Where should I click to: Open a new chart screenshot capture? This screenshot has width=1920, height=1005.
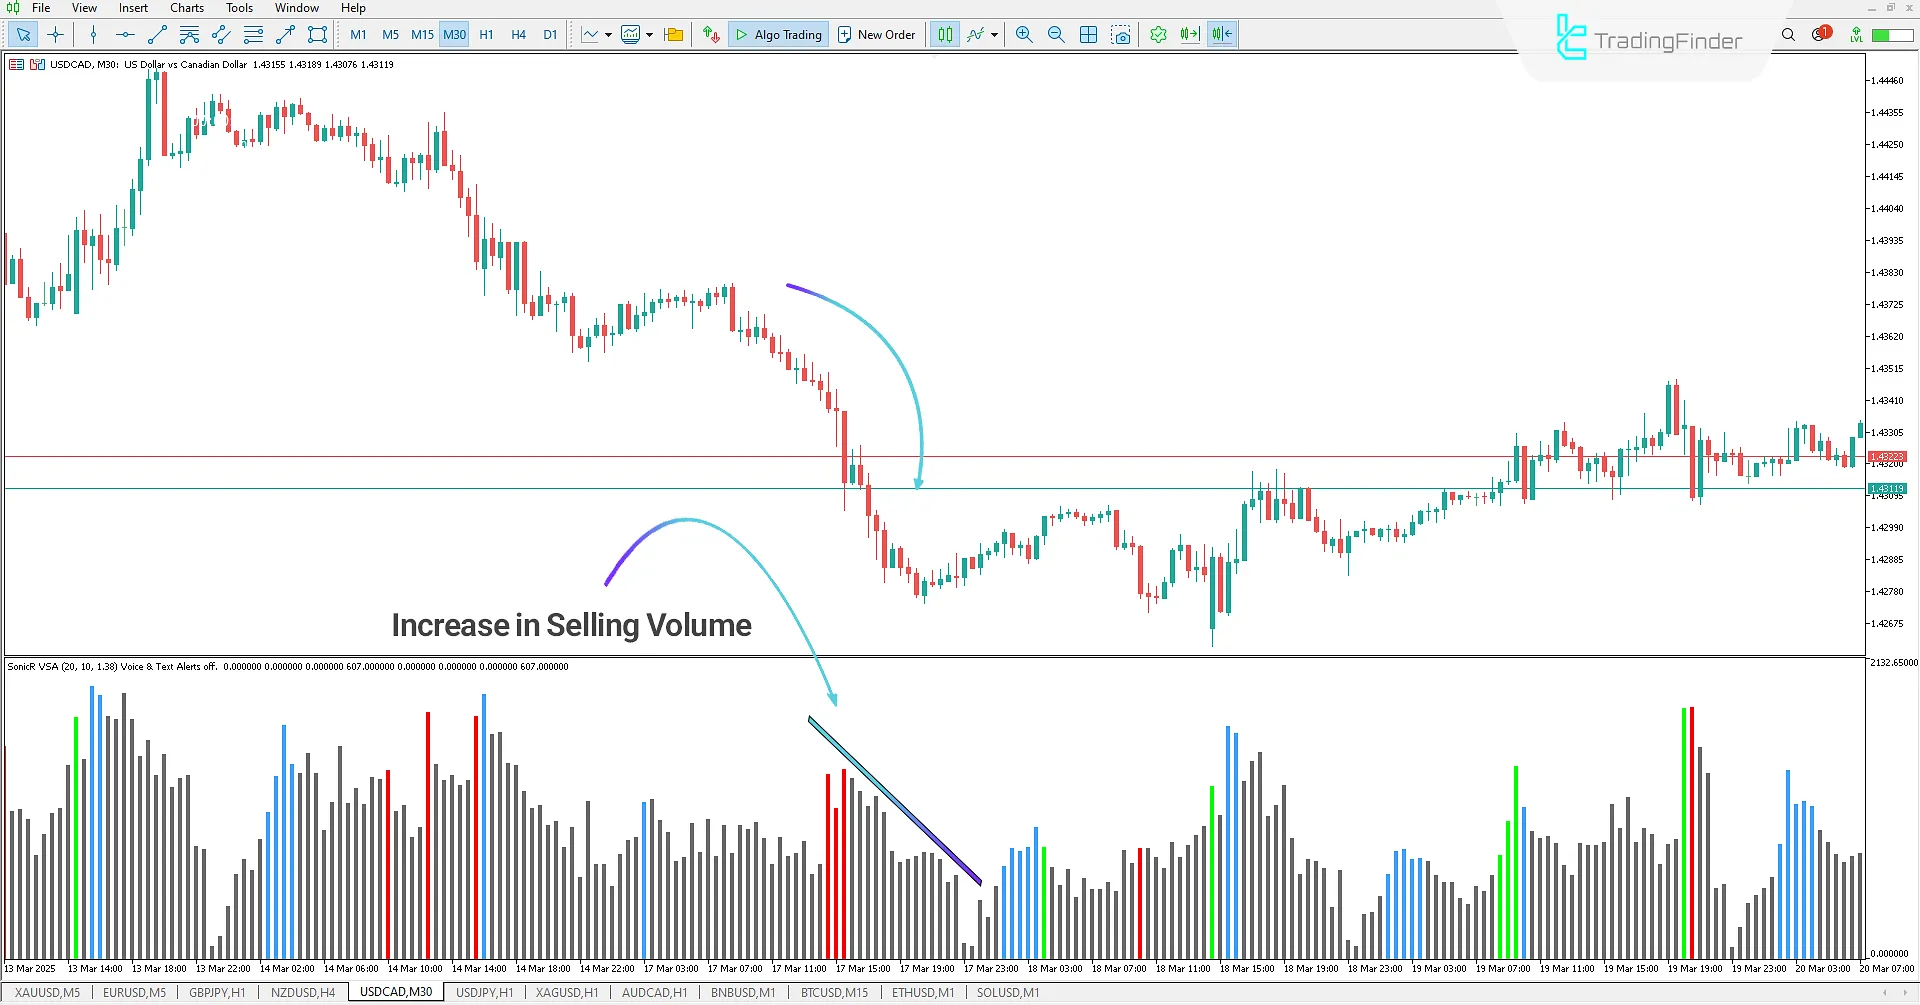[x=1121, y=34]
